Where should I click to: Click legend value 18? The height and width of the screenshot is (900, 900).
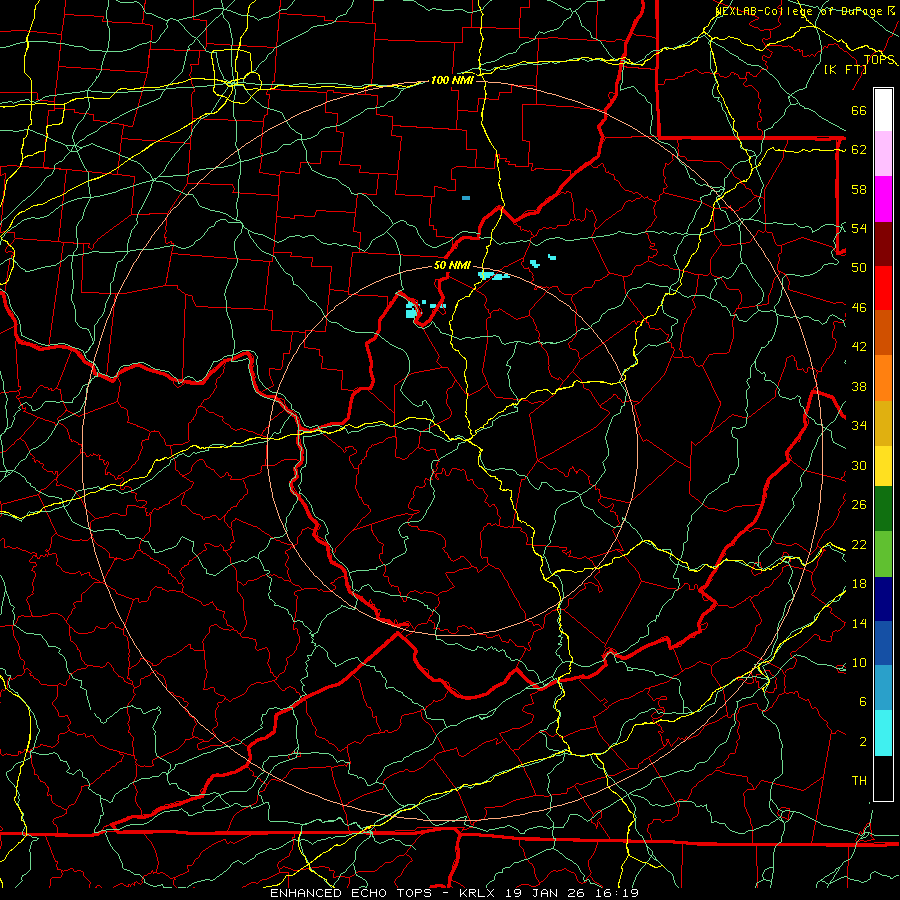pos(859,584)
